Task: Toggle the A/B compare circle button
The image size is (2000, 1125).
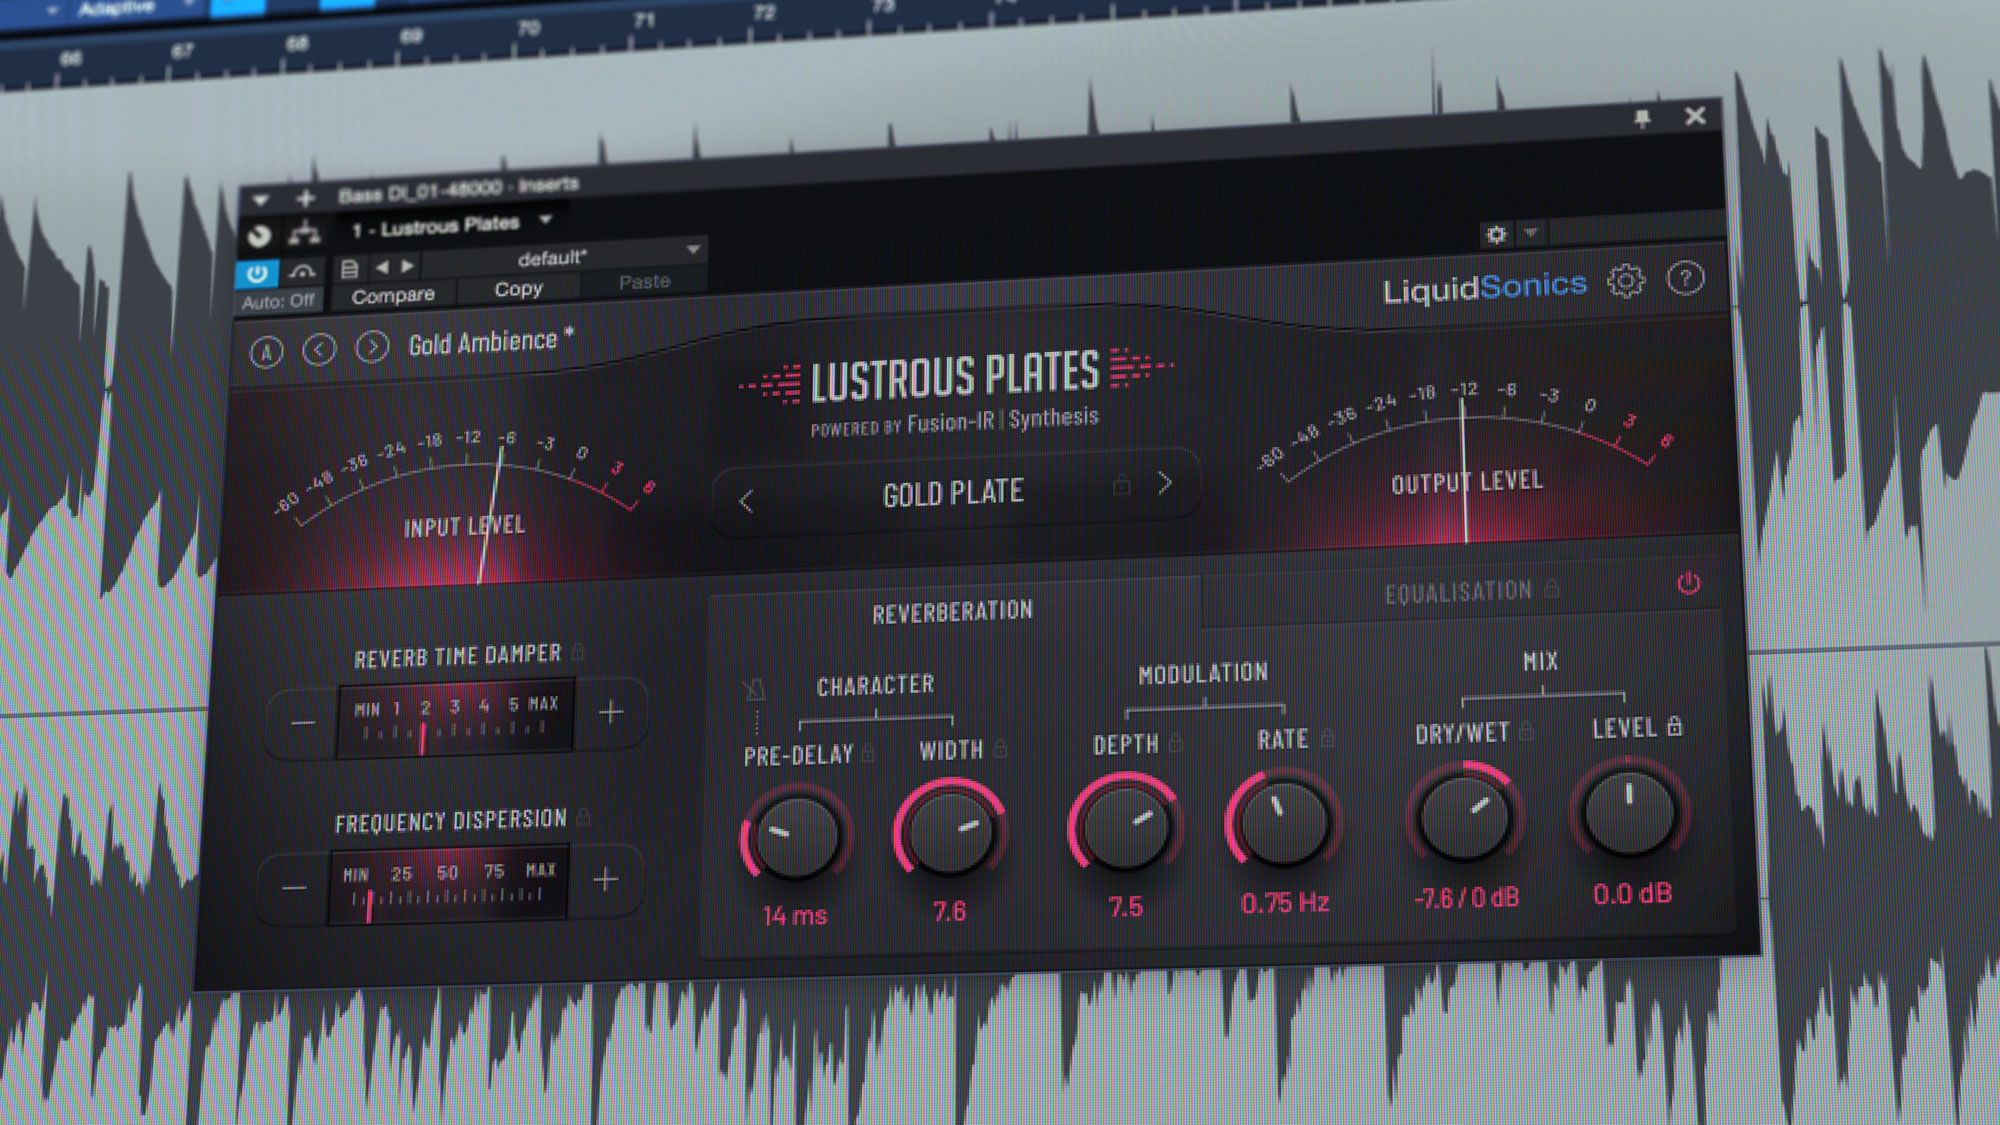Action: pos(266,352)
